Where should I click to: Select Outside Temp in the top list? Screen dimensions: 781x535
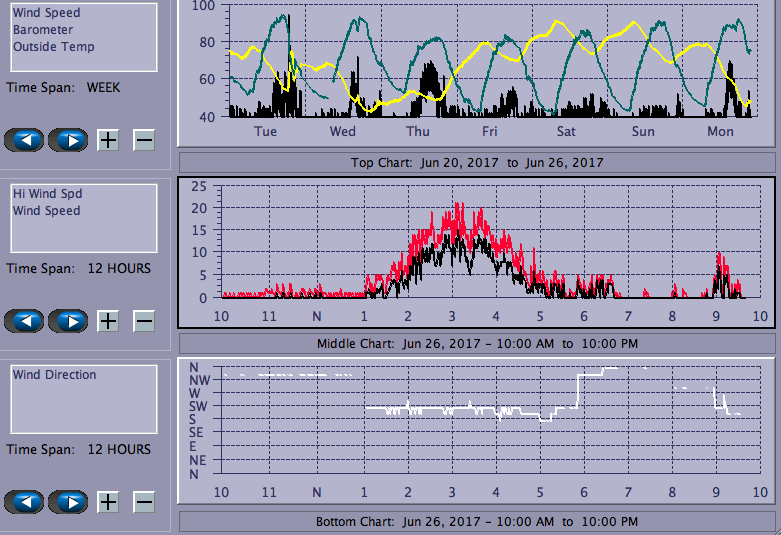54,47
